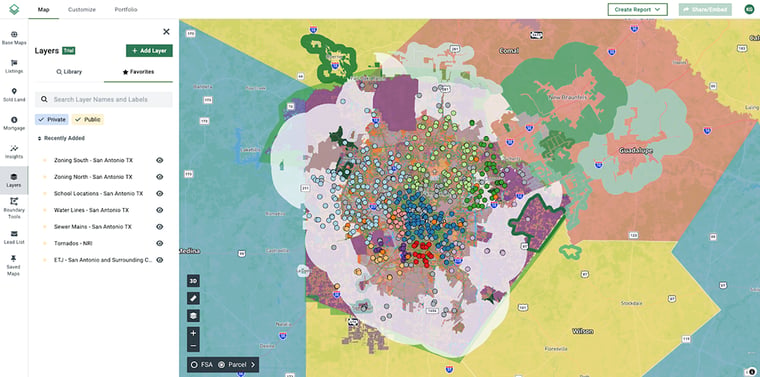Toggle visibility of Zoning South layer

[159, 160]
